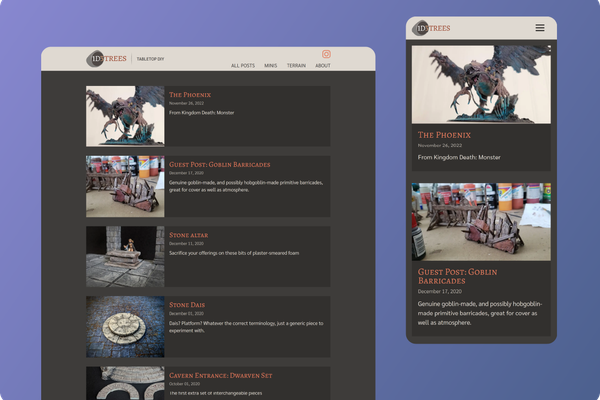Click the 'December 17, 2020' date in desktop view
Screen dimensions: 600x400
point(186,173)
